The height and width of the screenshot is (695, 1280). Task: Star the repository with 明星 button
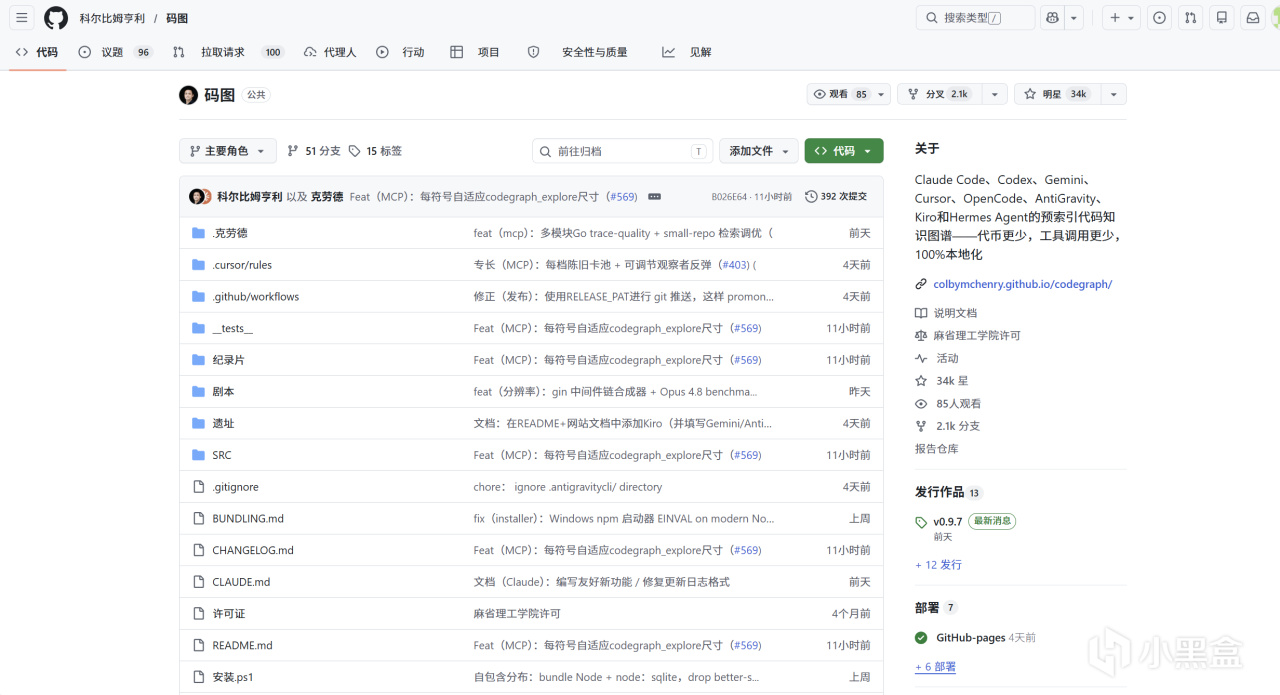coord(1058,94)
